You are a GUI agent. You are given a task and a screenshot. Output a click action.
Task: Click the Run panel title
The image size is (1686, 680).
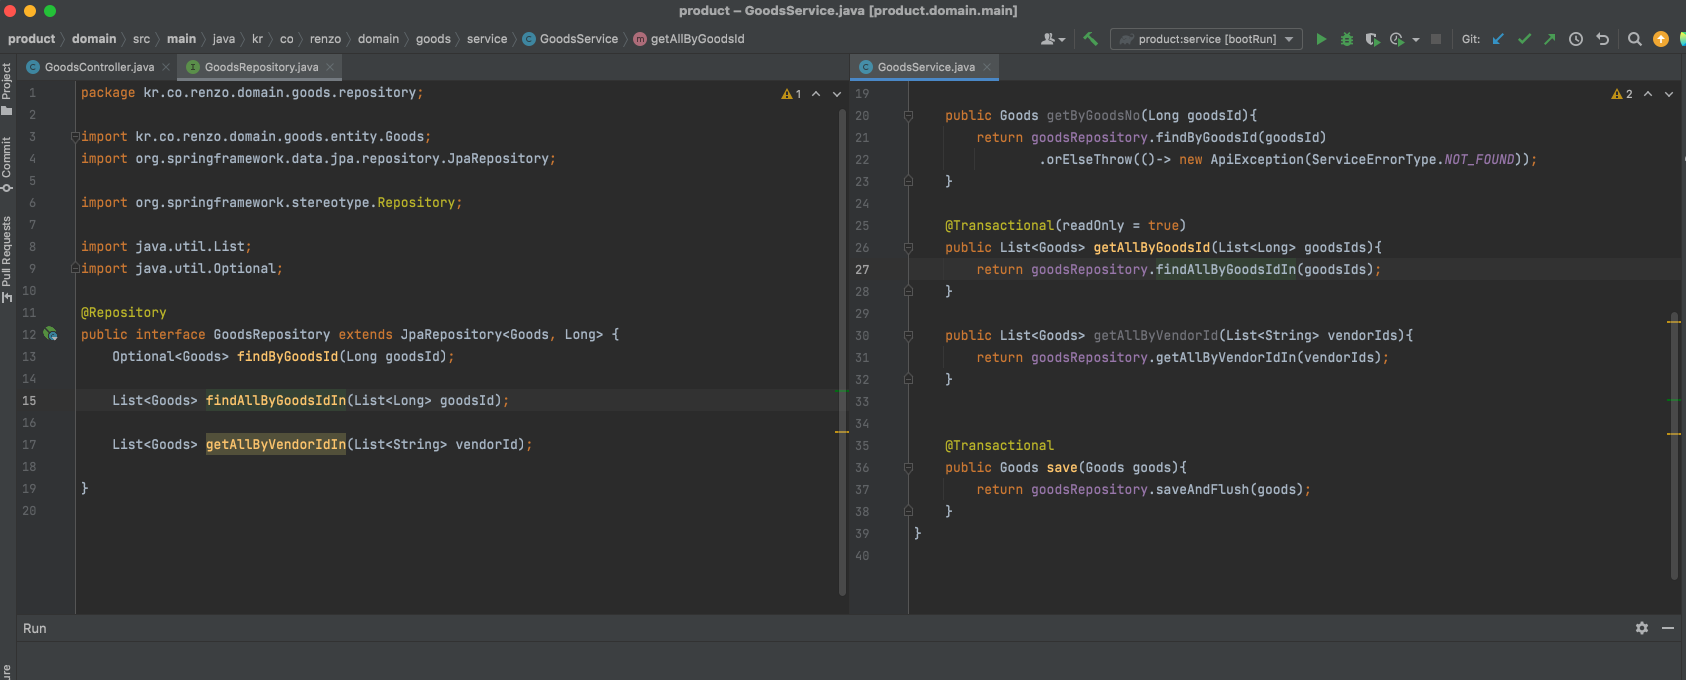point(35,628)
